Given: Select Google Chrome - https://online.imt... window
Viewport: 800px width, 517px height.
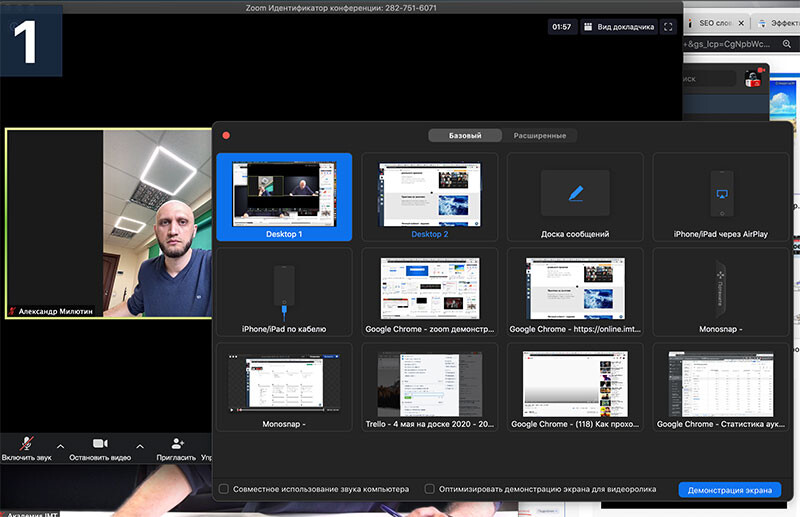Looking at the screenshot, I should point(575,292).
